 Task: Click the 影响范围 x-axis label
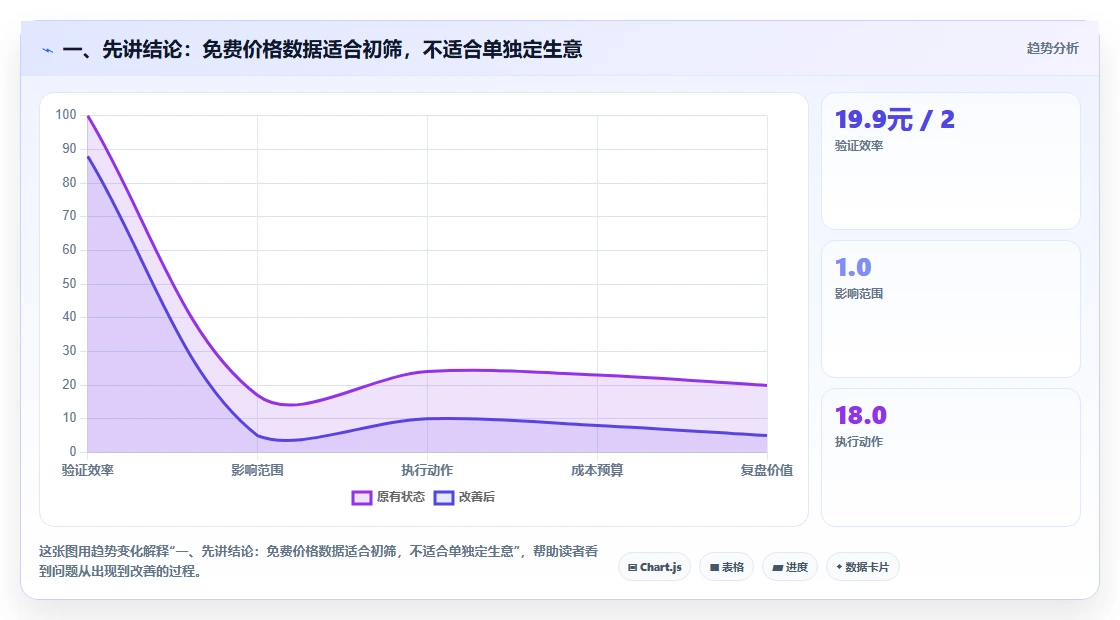257,470
